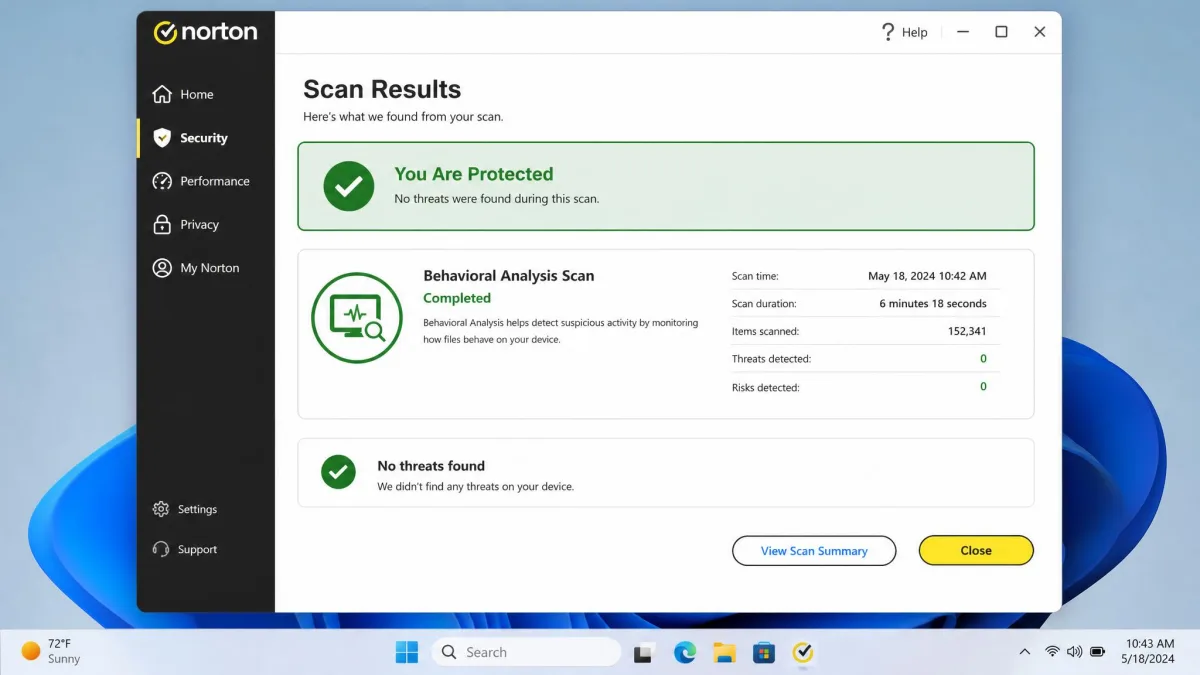1200x675 pixels.
Task: Click the You Are Protected text
Action: coord(474,174)
